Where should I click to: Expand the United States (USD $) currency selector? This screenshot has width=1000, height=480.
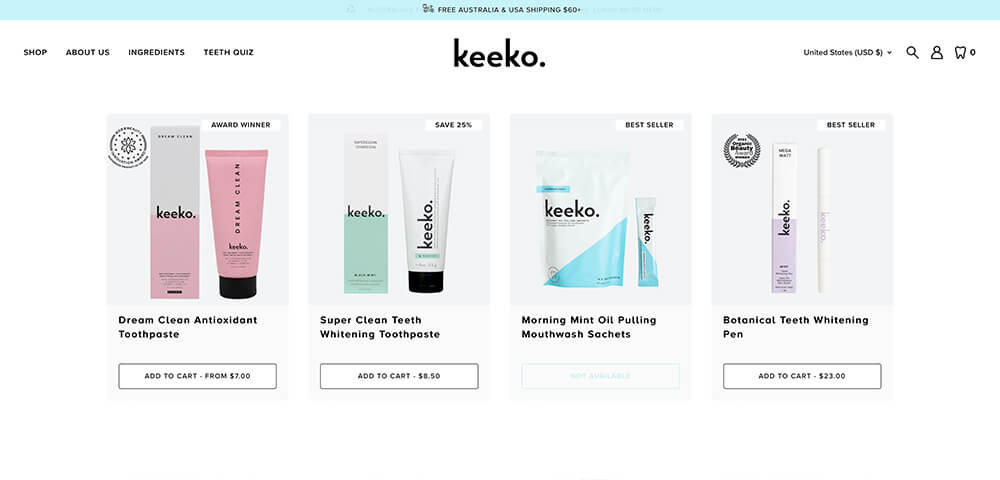click(848, 52)
